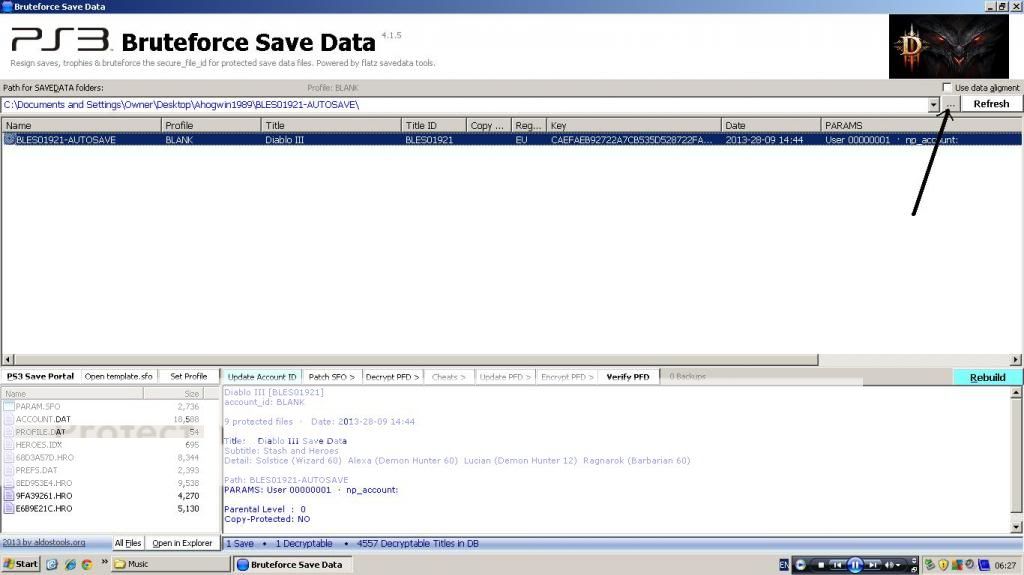The width and height of the screenshot is (1024, 575).
Task: Click the Windows Start button
Action: click(x=21, y=564)
